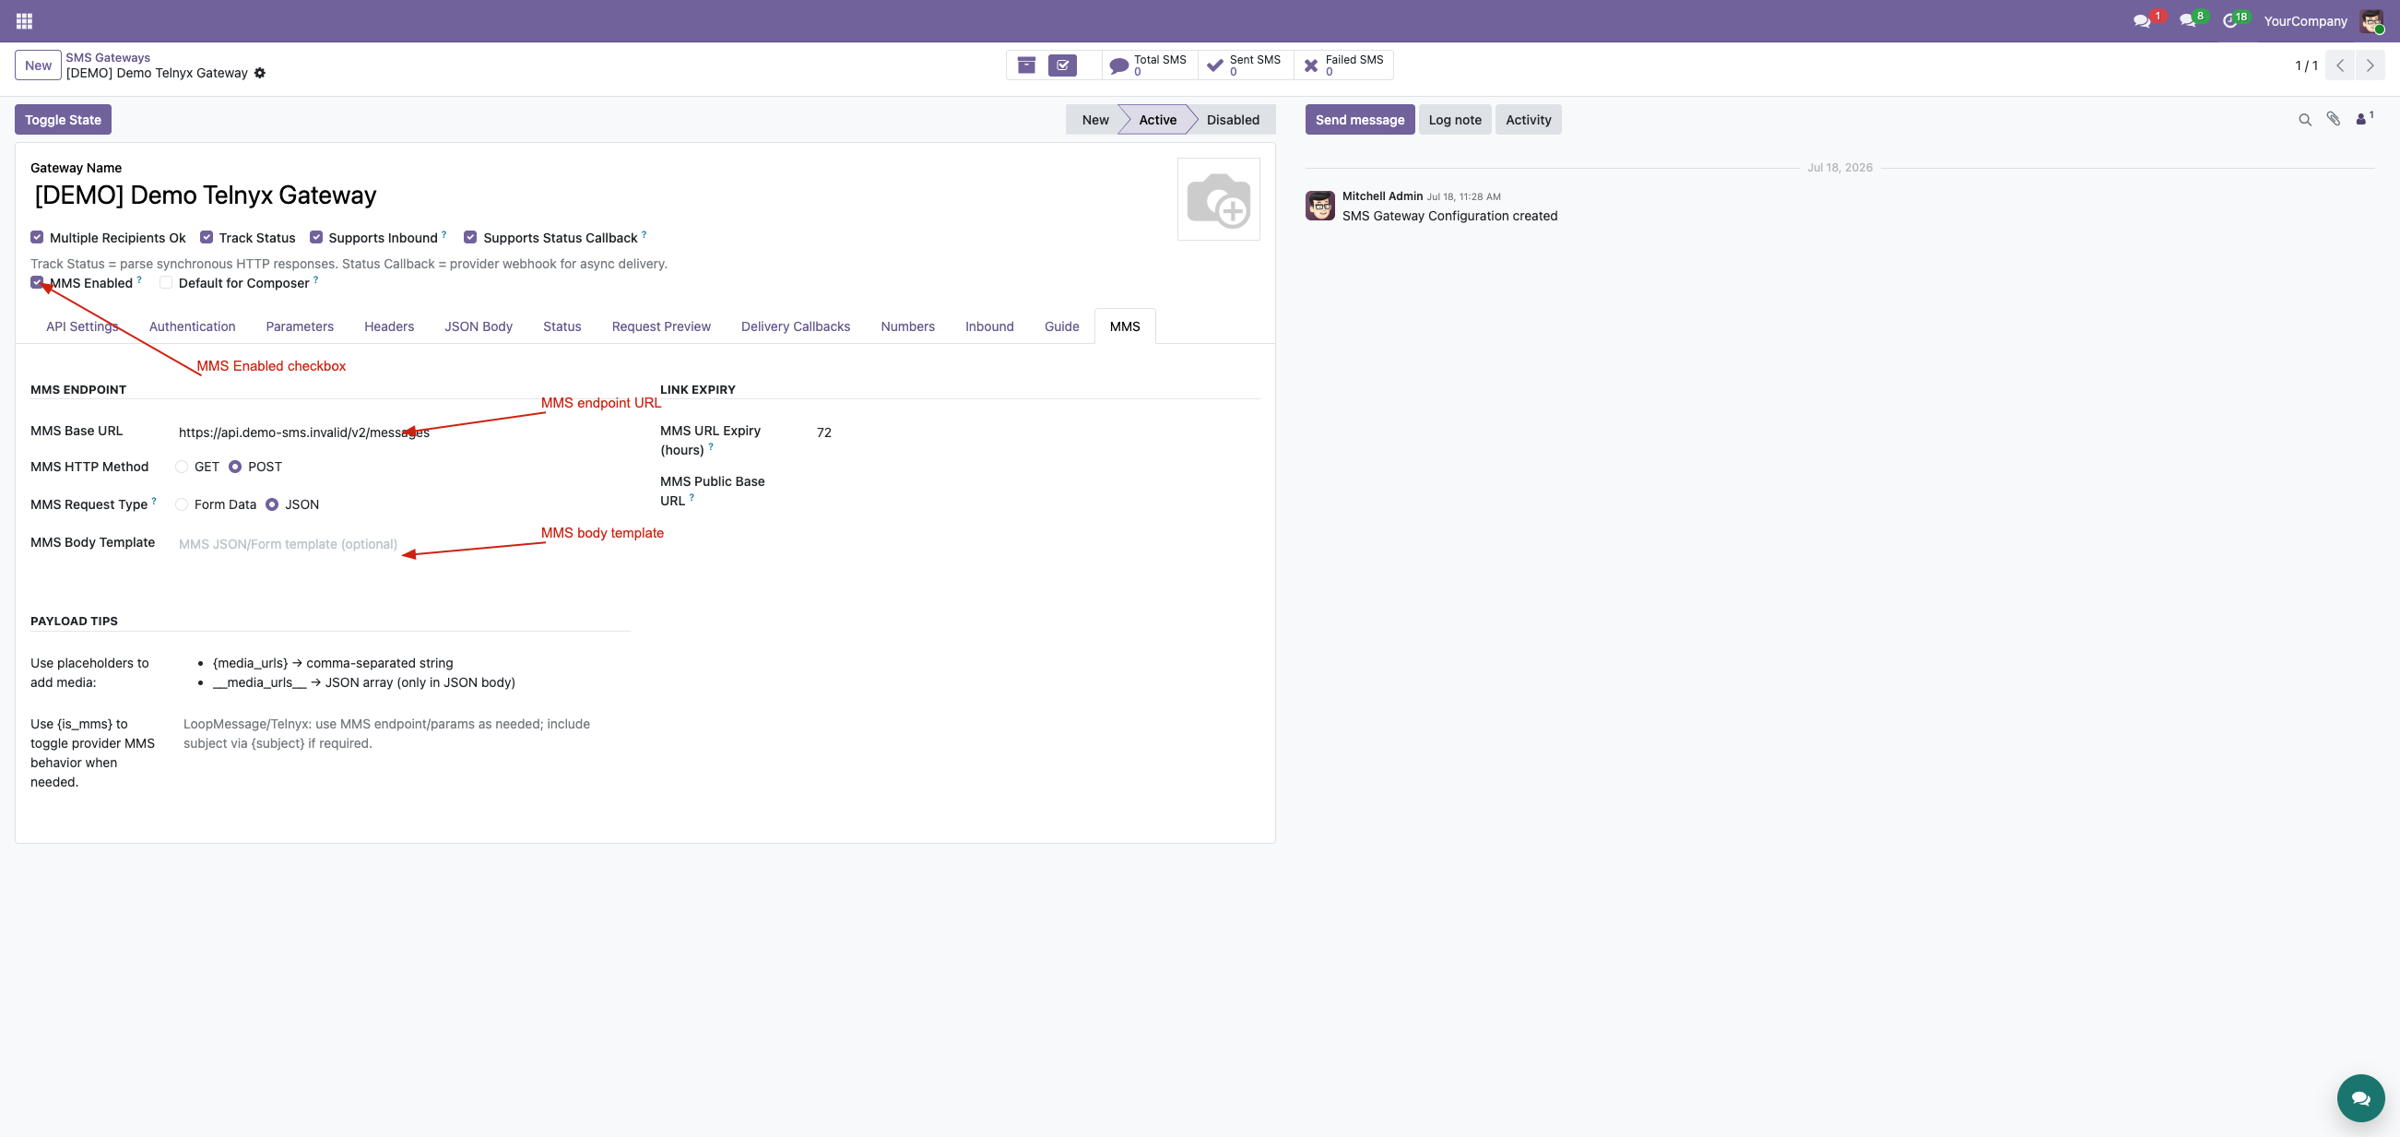Image resolution: width=2400 pixels, height=1137 pixels.
Task: Open the YourCompany company switcher
Action: (2305, 21)
